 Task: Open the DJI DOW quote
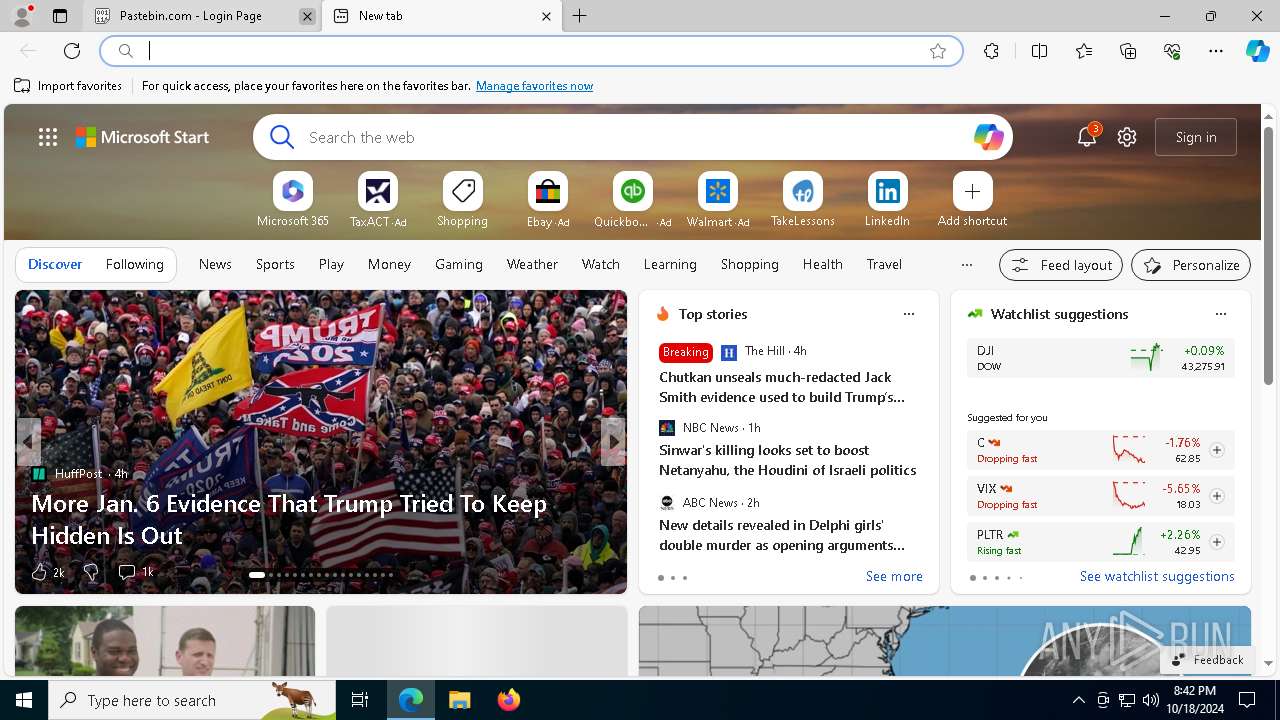[x=1100, y=358]
